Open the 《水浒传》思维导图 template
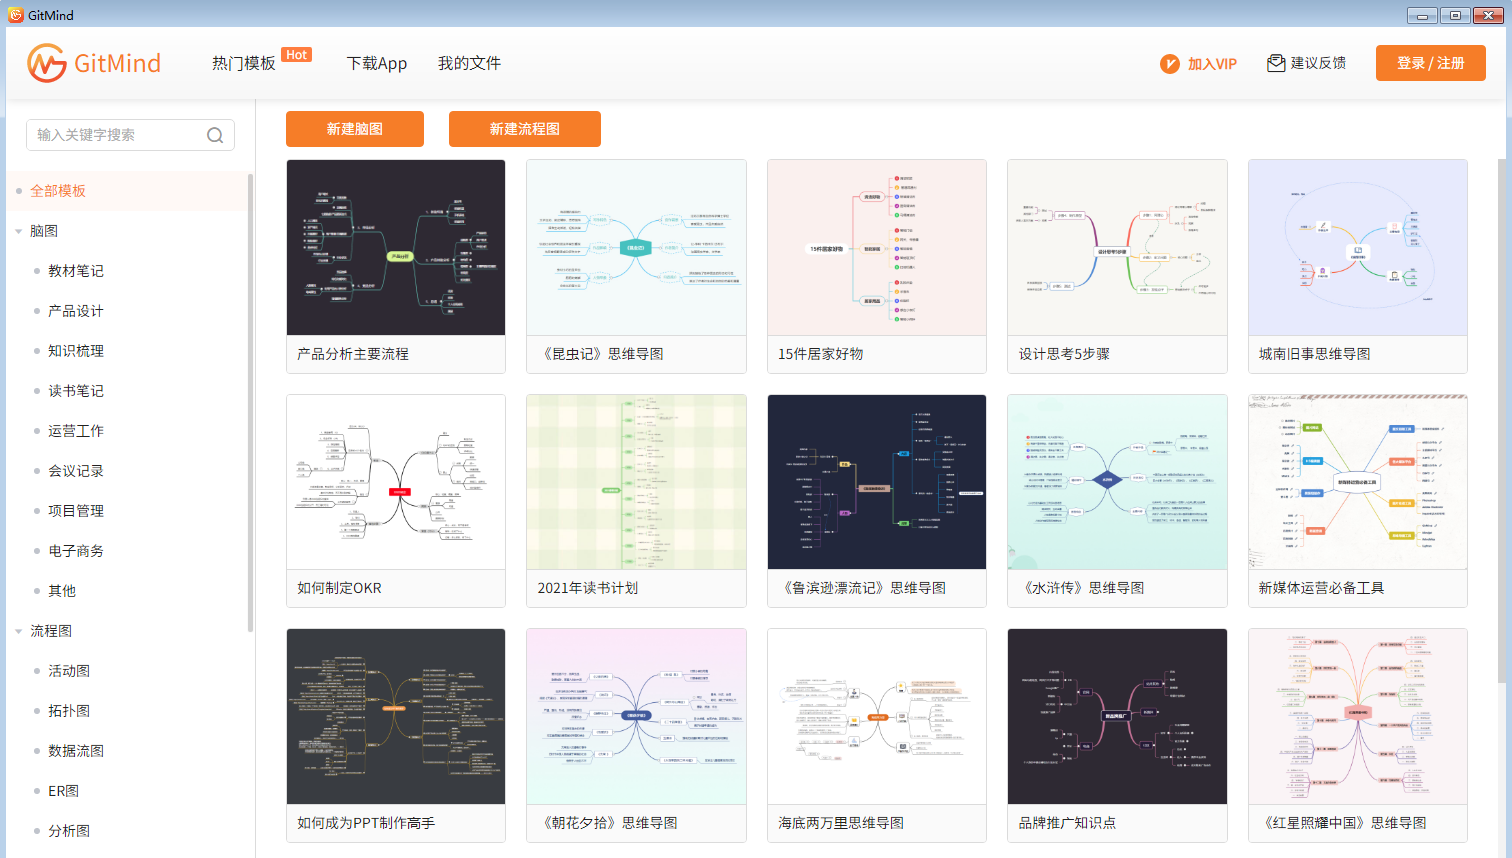The height and width of the screenshot is (858, 1512). (1117, 501)
